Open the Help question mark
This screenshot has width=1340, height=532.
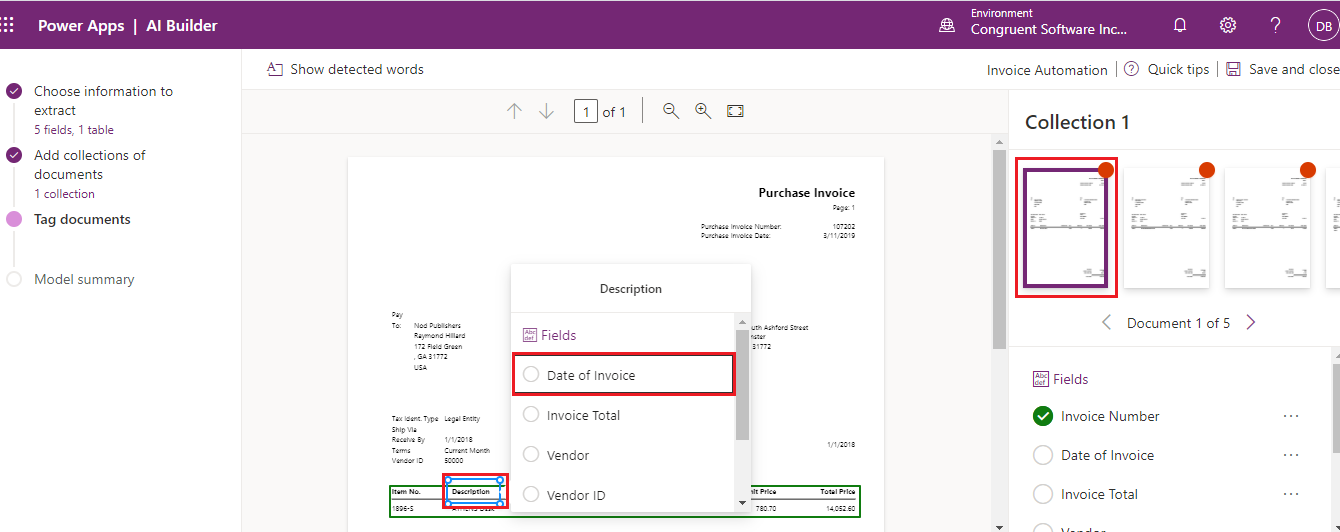coord(1276,26)
